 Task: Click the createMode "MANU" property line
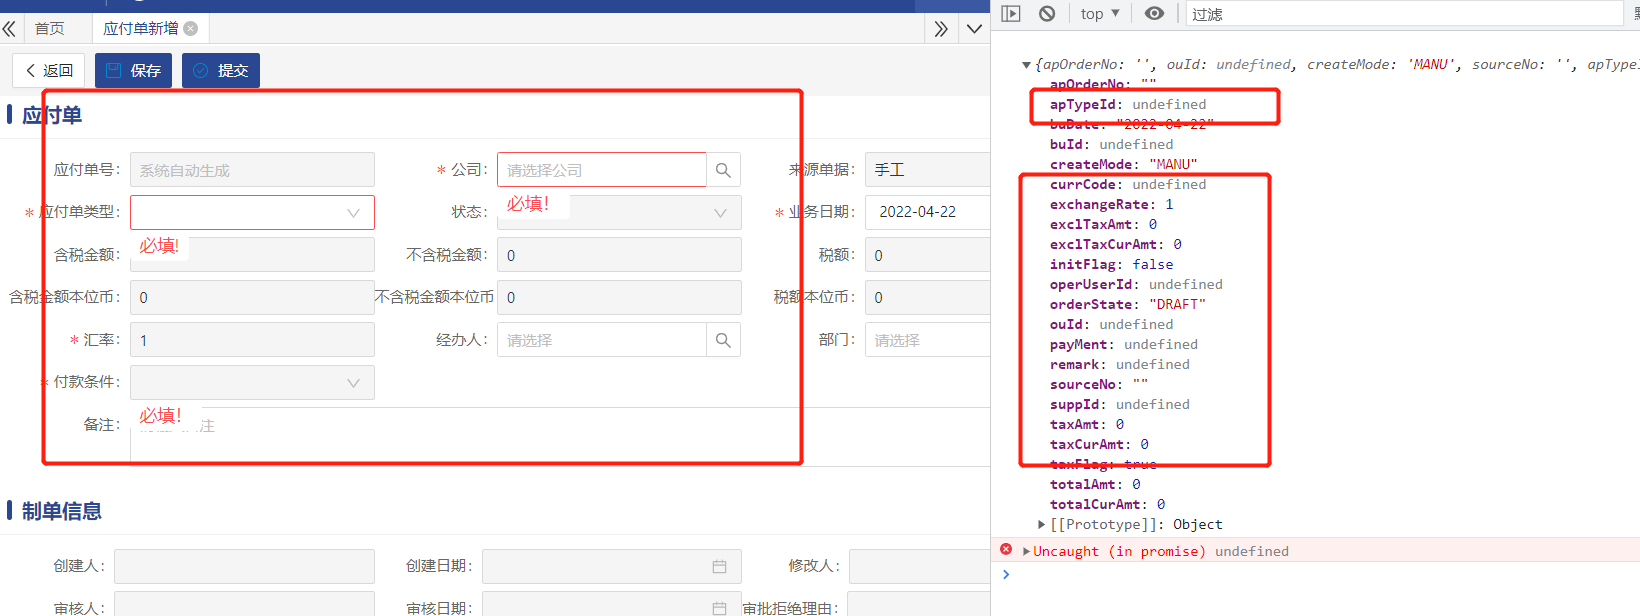[x=1123, y=164]
